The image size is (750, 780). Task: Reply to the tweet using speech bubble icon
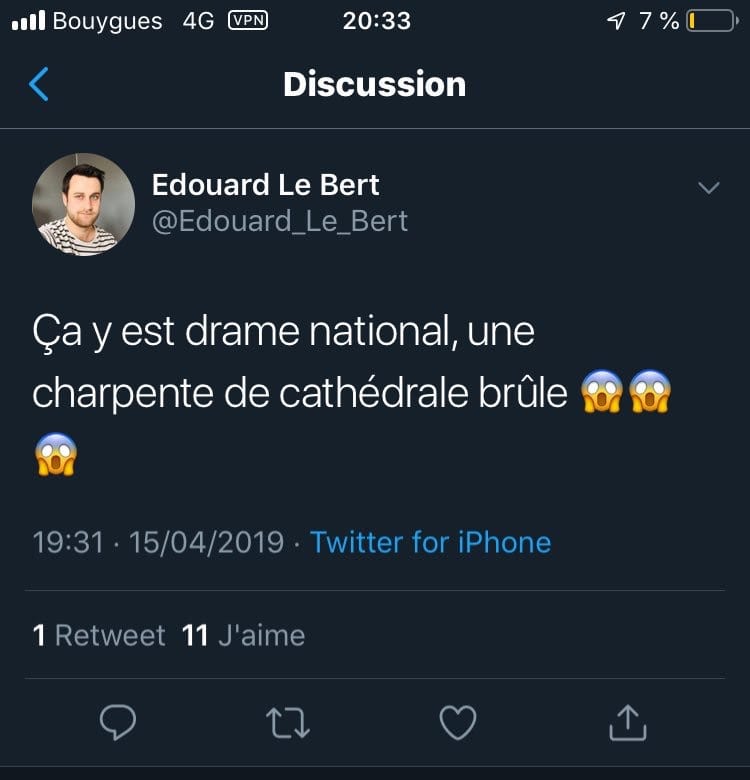[118, 722]
